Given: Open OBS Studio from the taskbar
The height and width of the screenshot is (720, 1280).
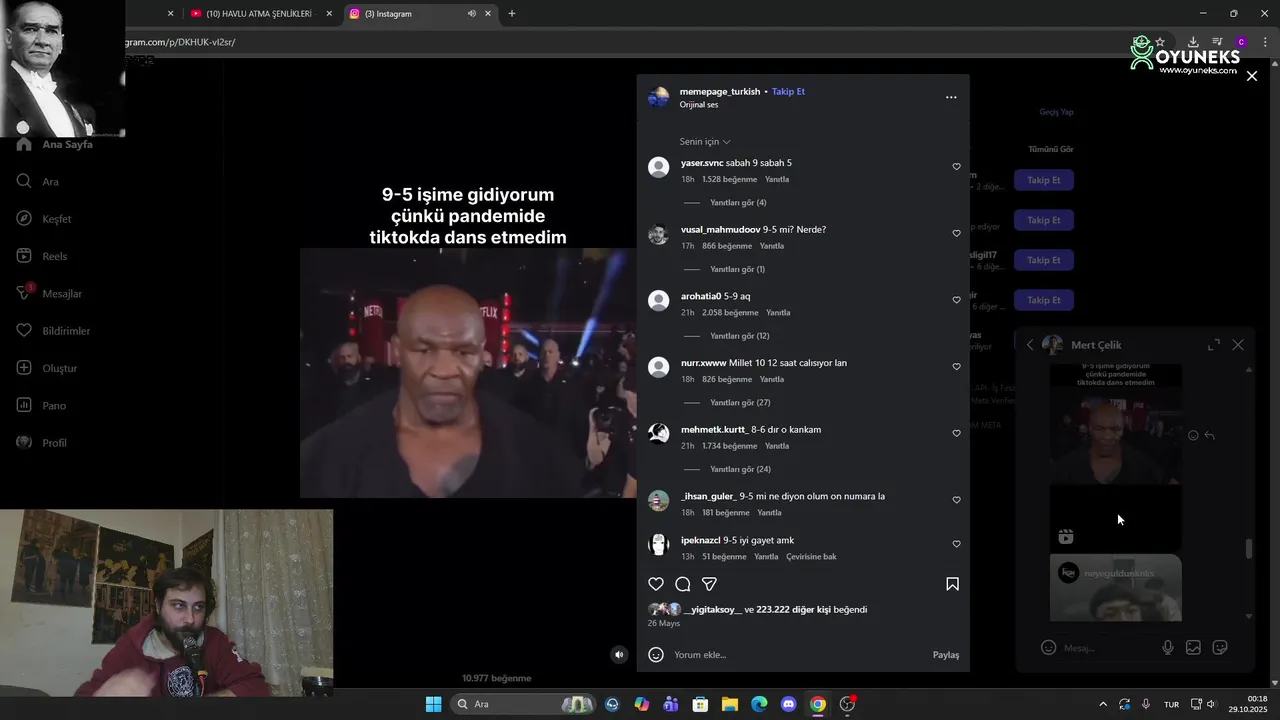Looking at the screenshot, I should 847,704.
